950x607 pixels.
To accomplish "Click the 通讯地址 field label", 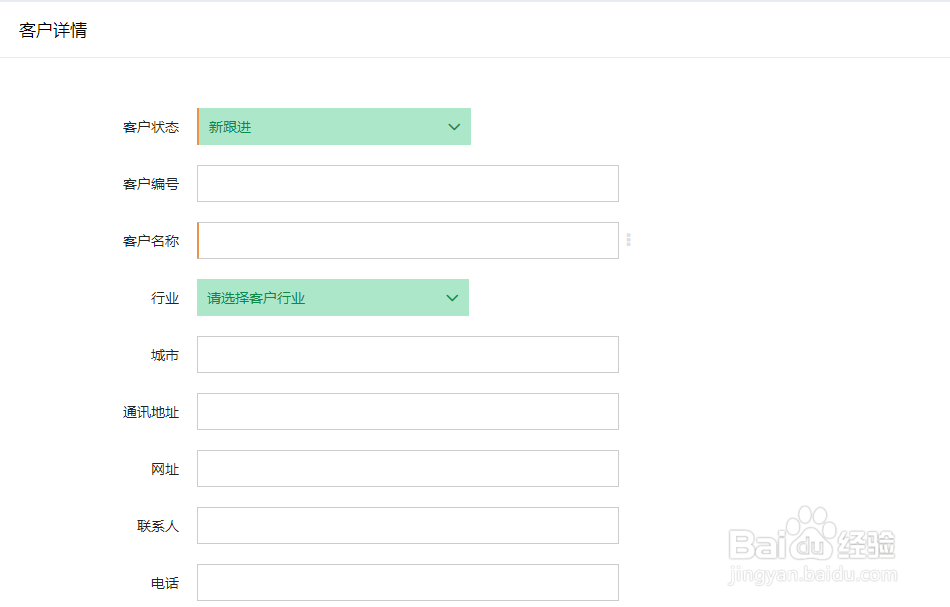I will 151,412.
